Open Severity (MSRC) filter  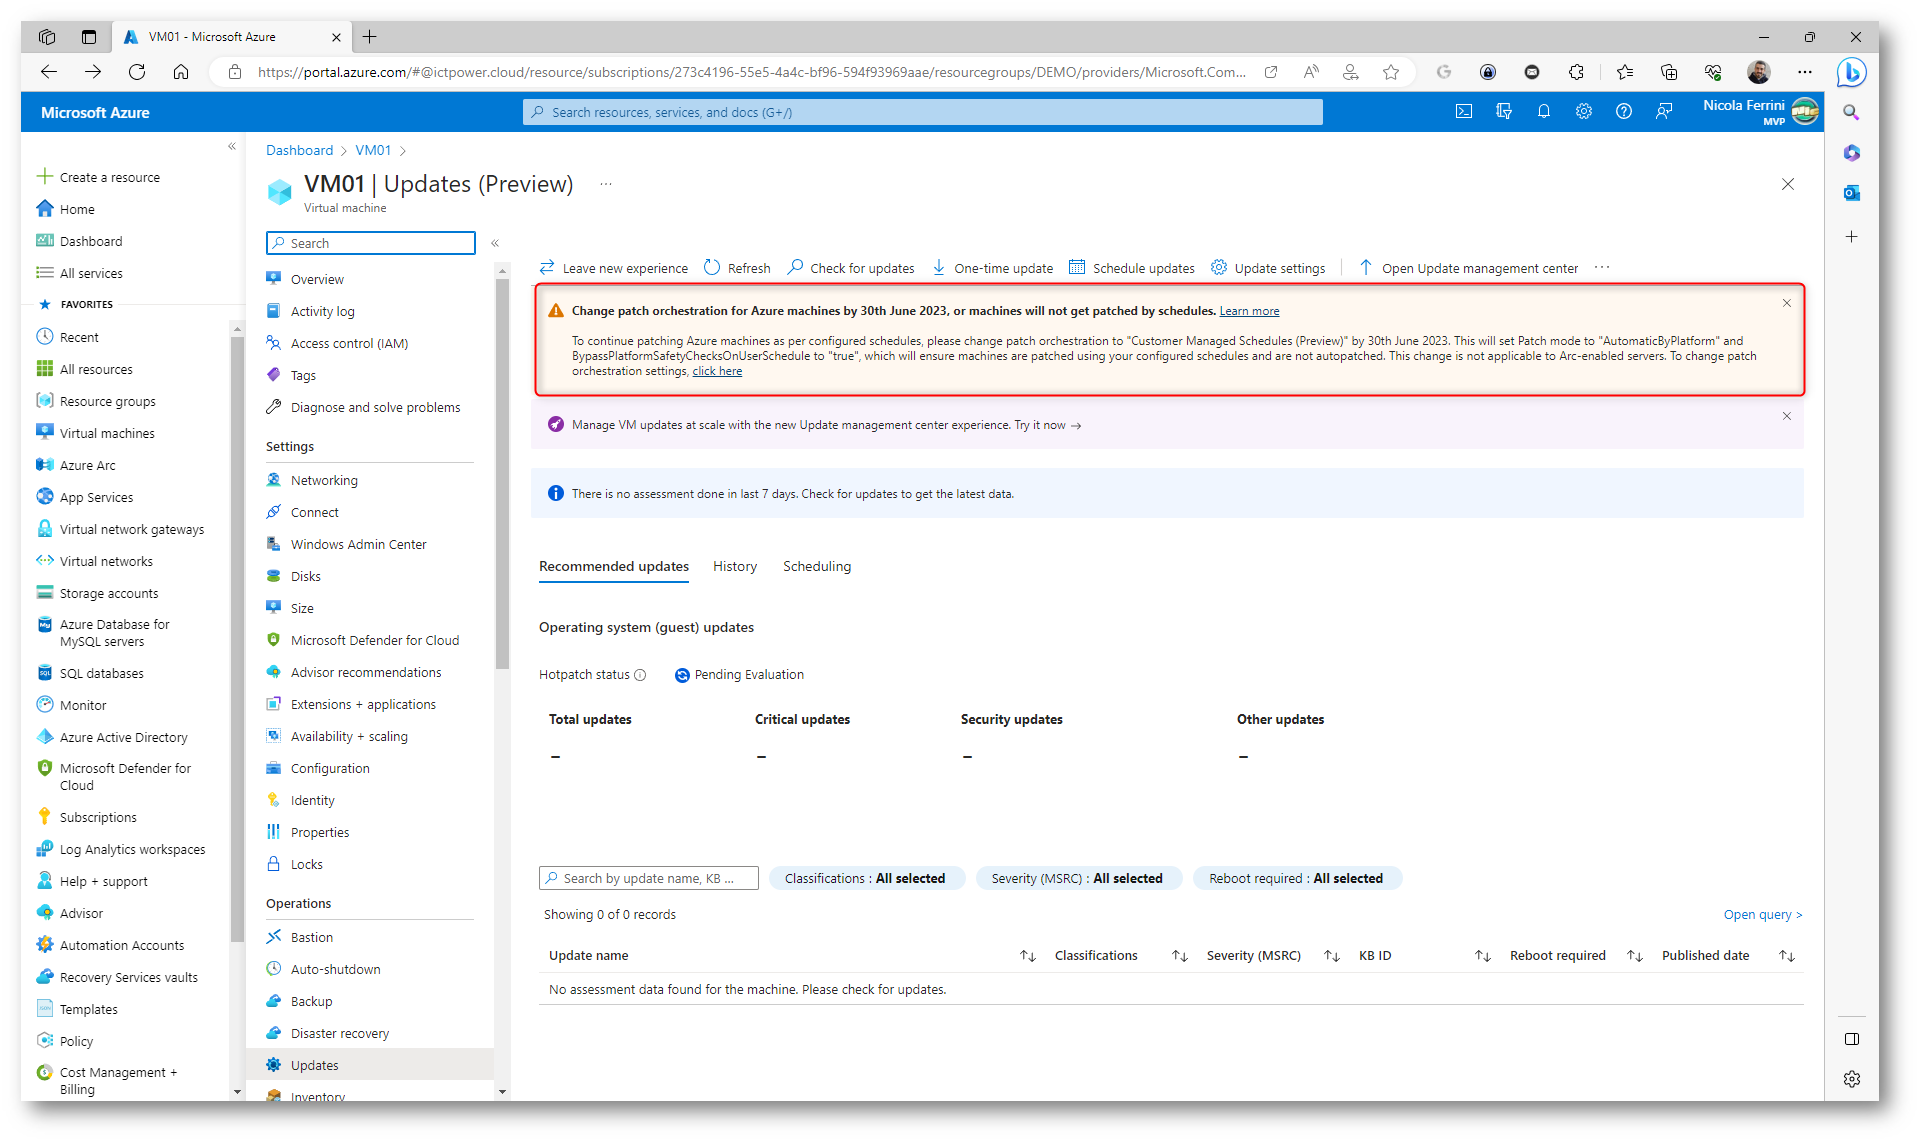pyautogui.click(x=1078, y=878)
